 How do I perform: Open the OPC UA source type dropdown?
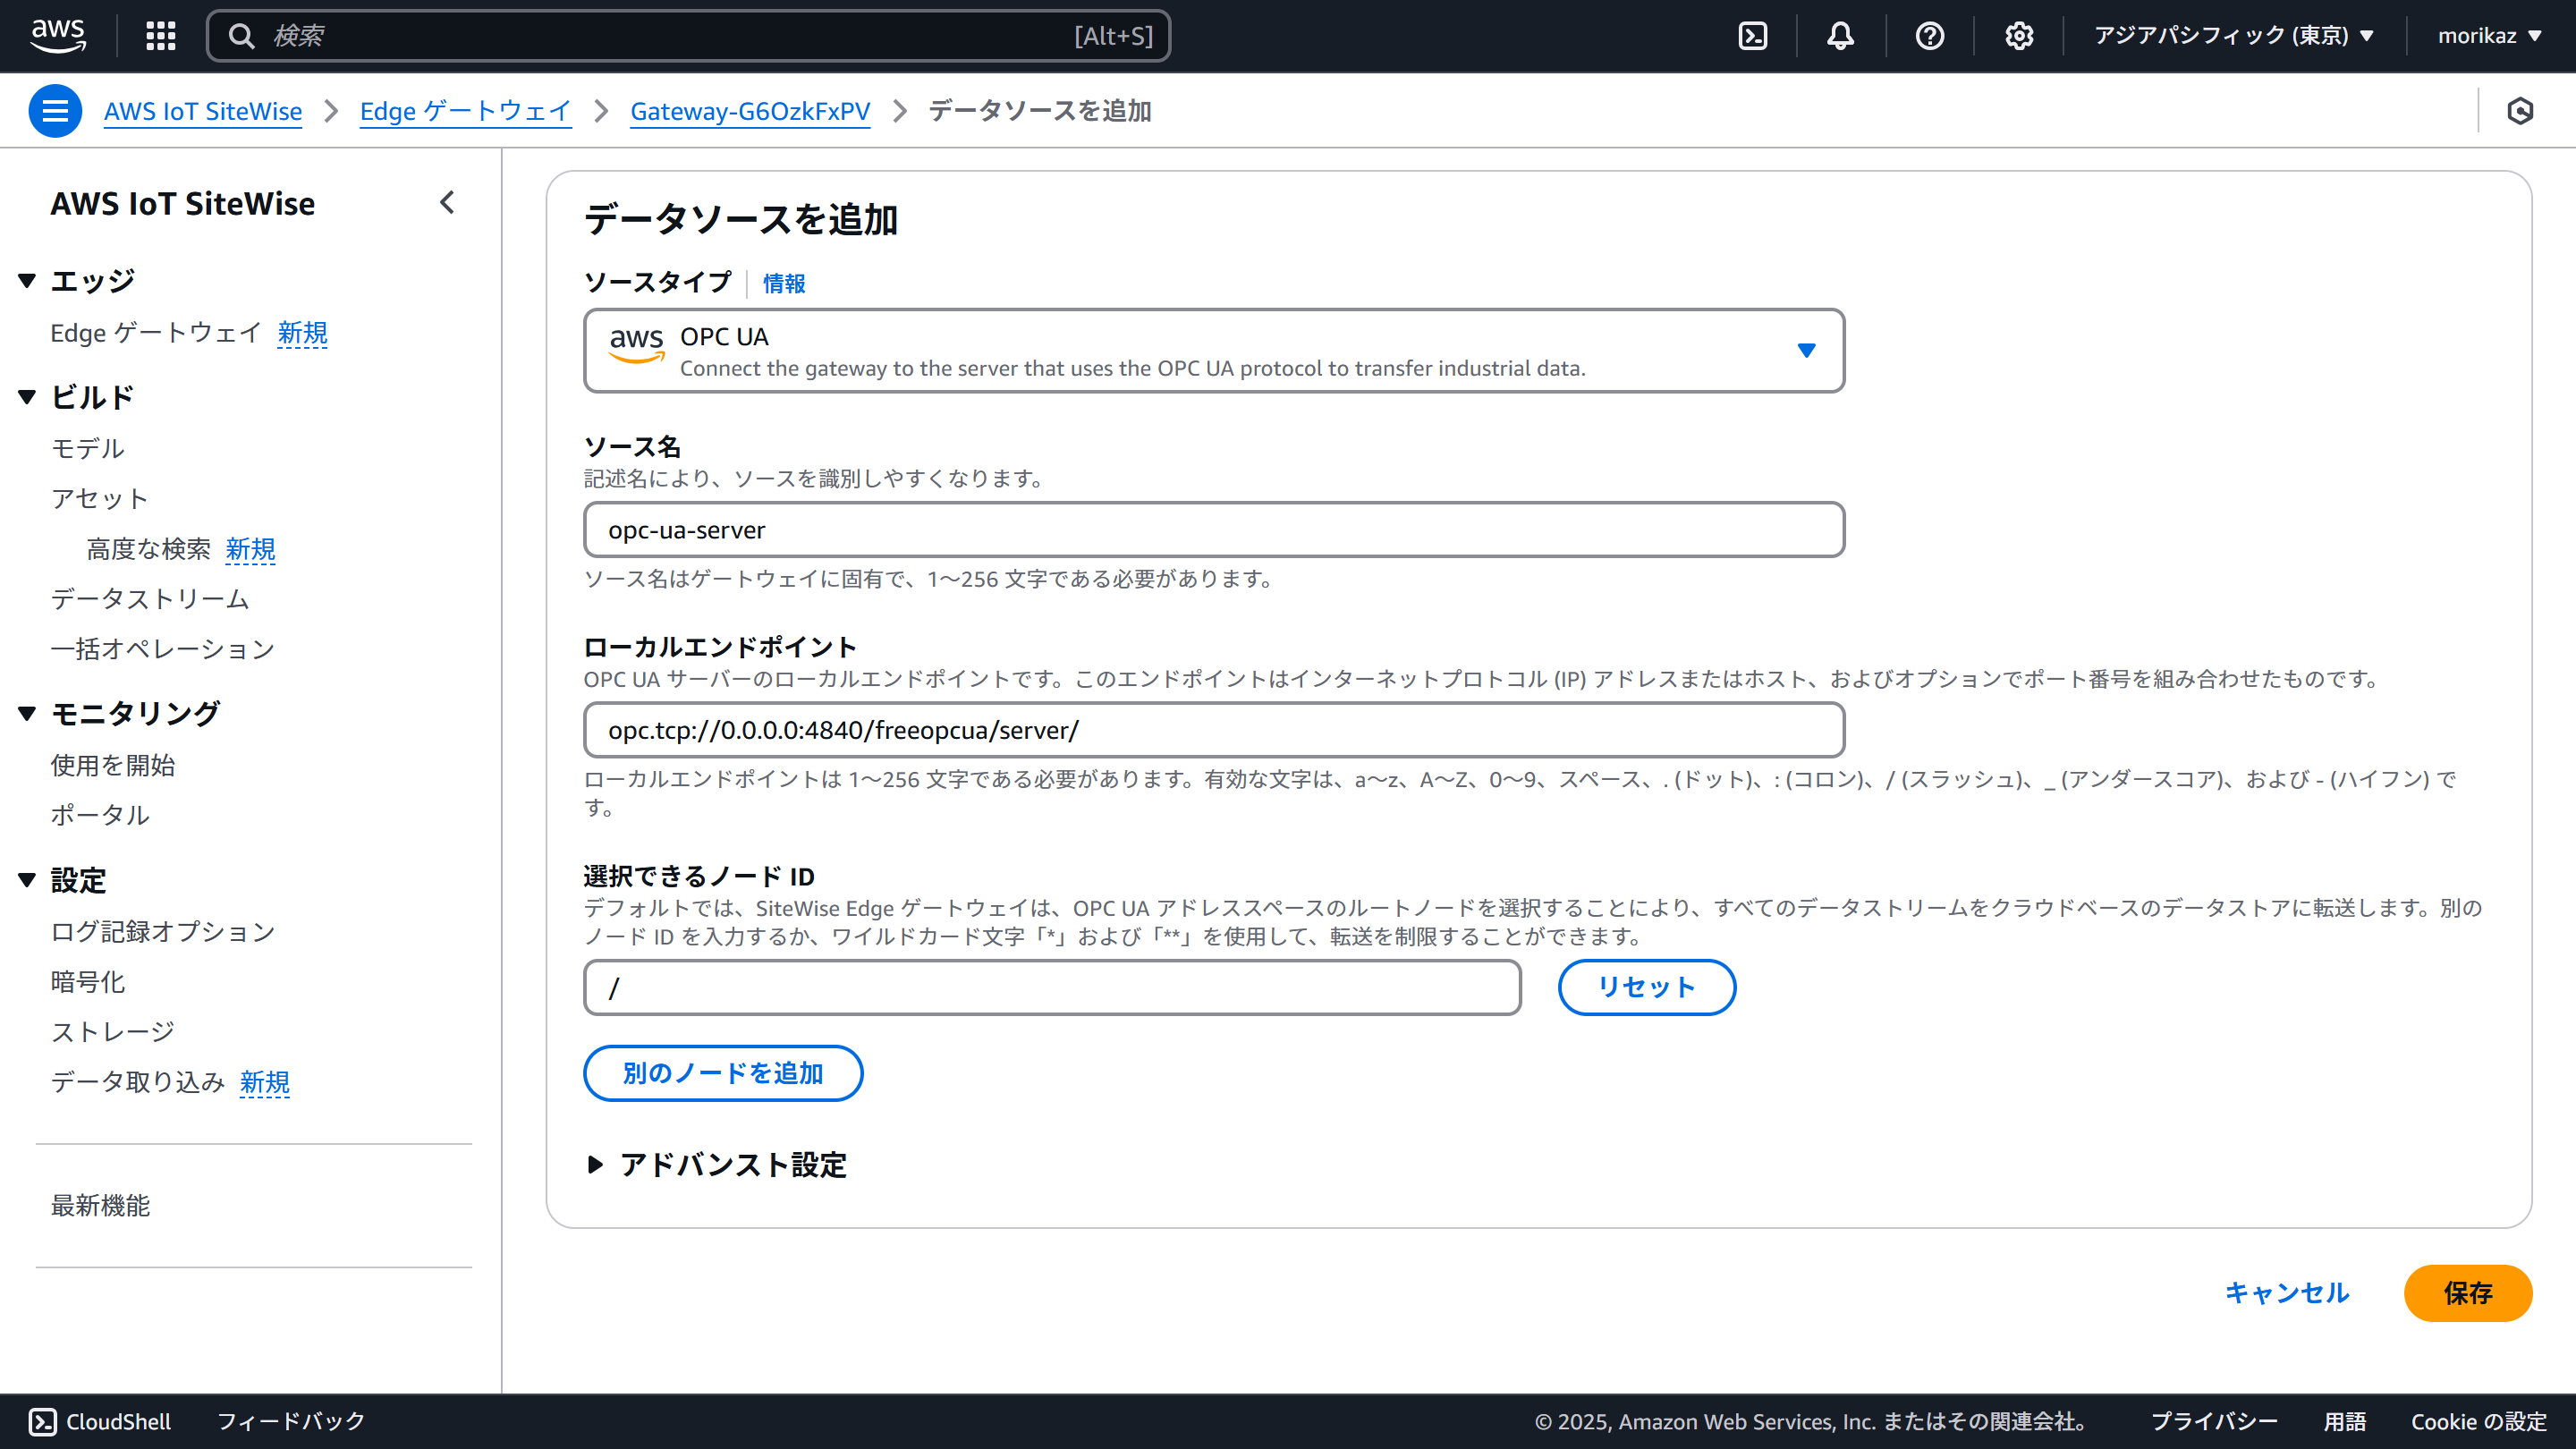tap(1214, 351)
